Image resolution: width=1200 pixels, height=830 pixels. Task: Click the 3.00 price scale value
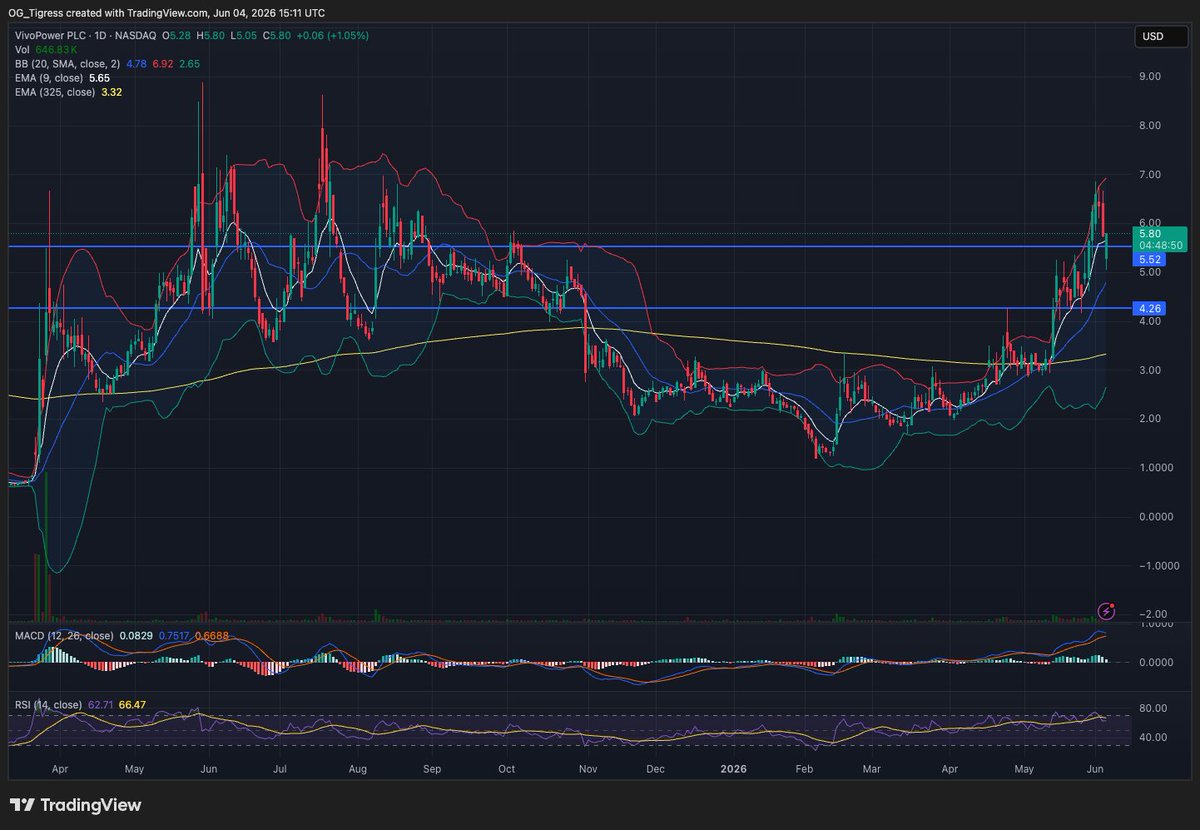1149,370
